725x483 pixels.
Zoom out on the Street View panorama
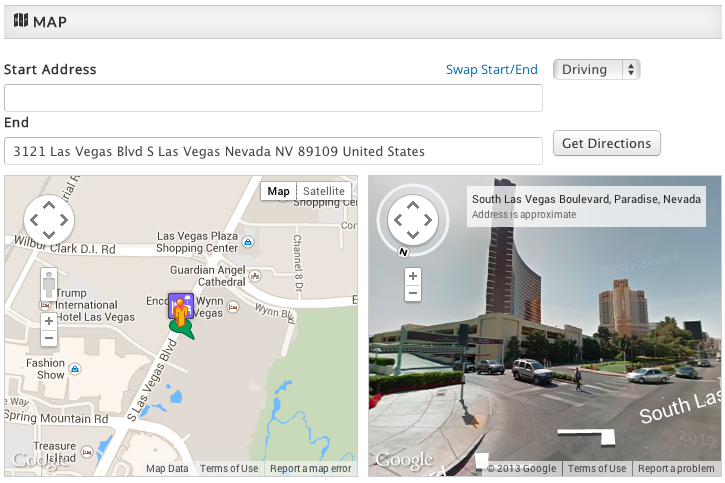pos(412,293)
